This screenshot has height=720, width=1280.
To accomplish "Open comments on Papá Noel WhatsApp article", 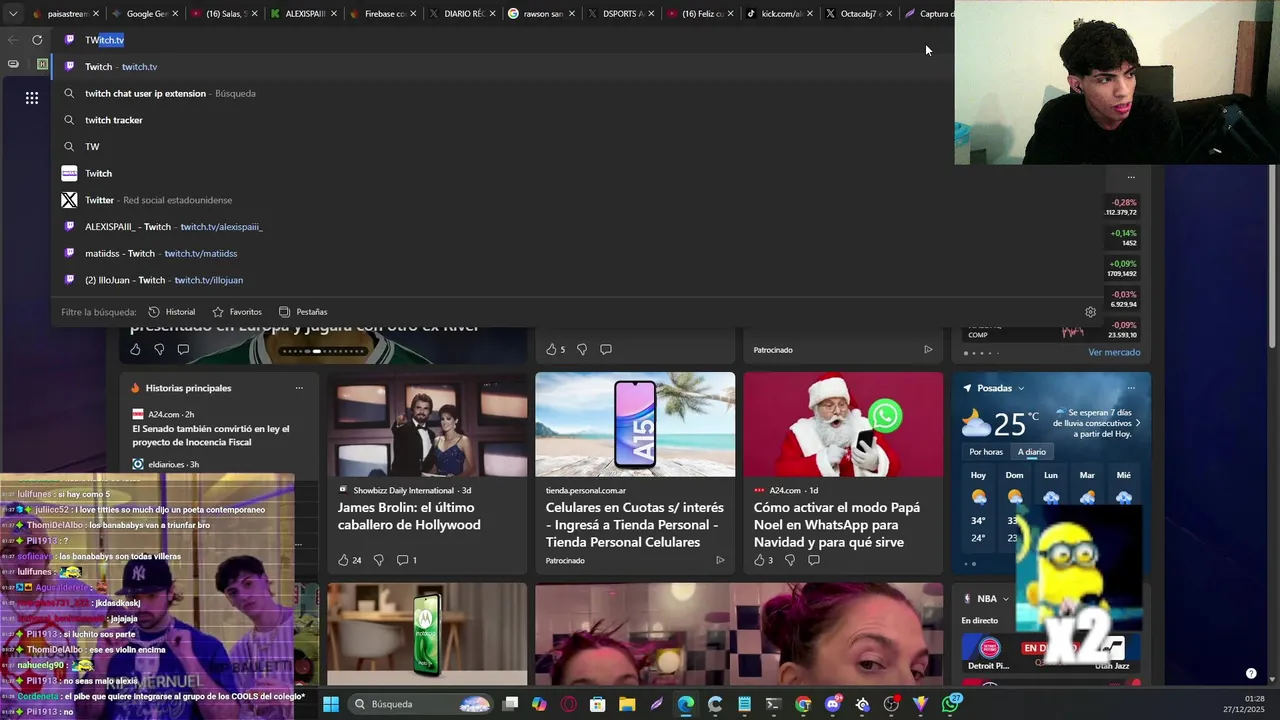I will click(814, 560).
